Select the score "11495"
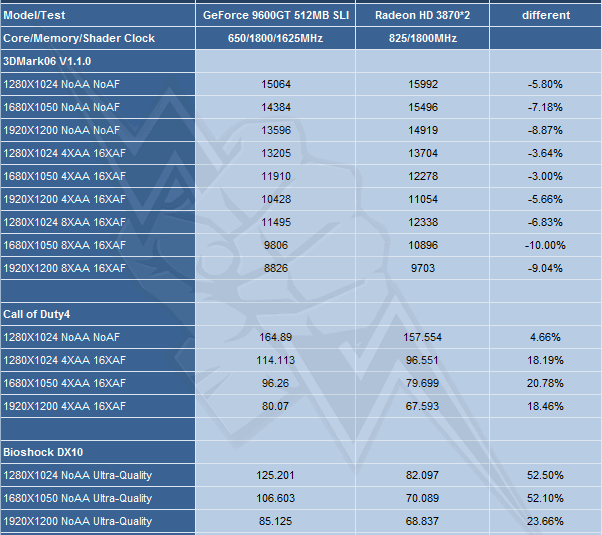The width and height of the screenshot is (602, 535). click(276, 222)
